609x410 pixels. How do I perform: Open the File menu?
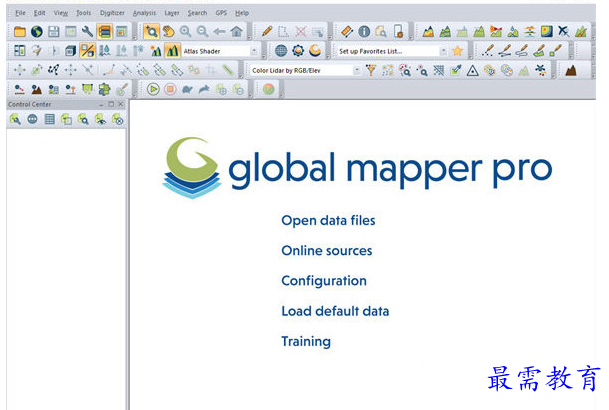20,13
